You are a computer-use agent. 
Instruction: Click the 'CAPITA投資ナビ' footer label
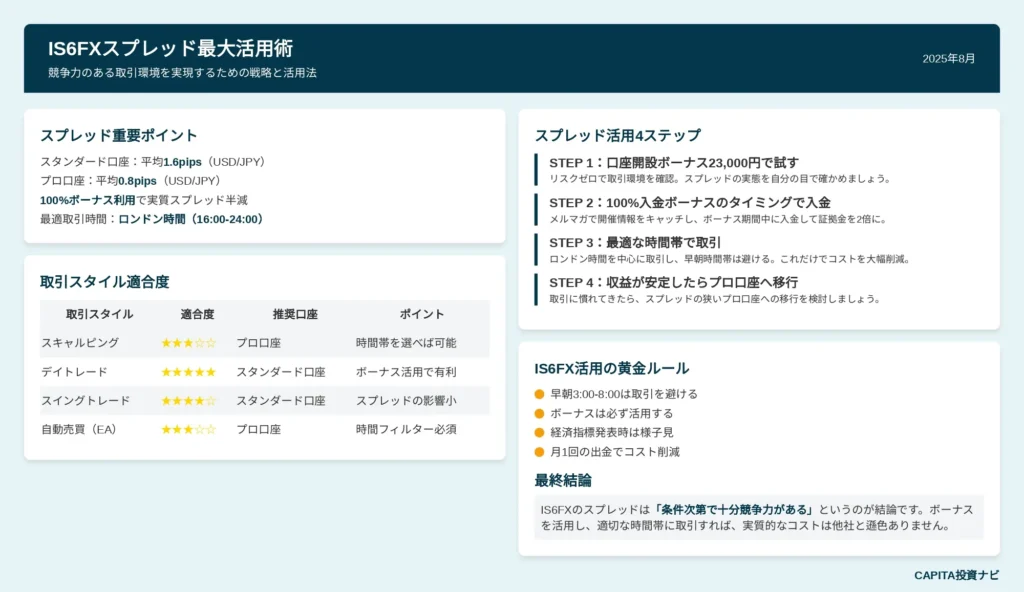[x=956, y=575]
